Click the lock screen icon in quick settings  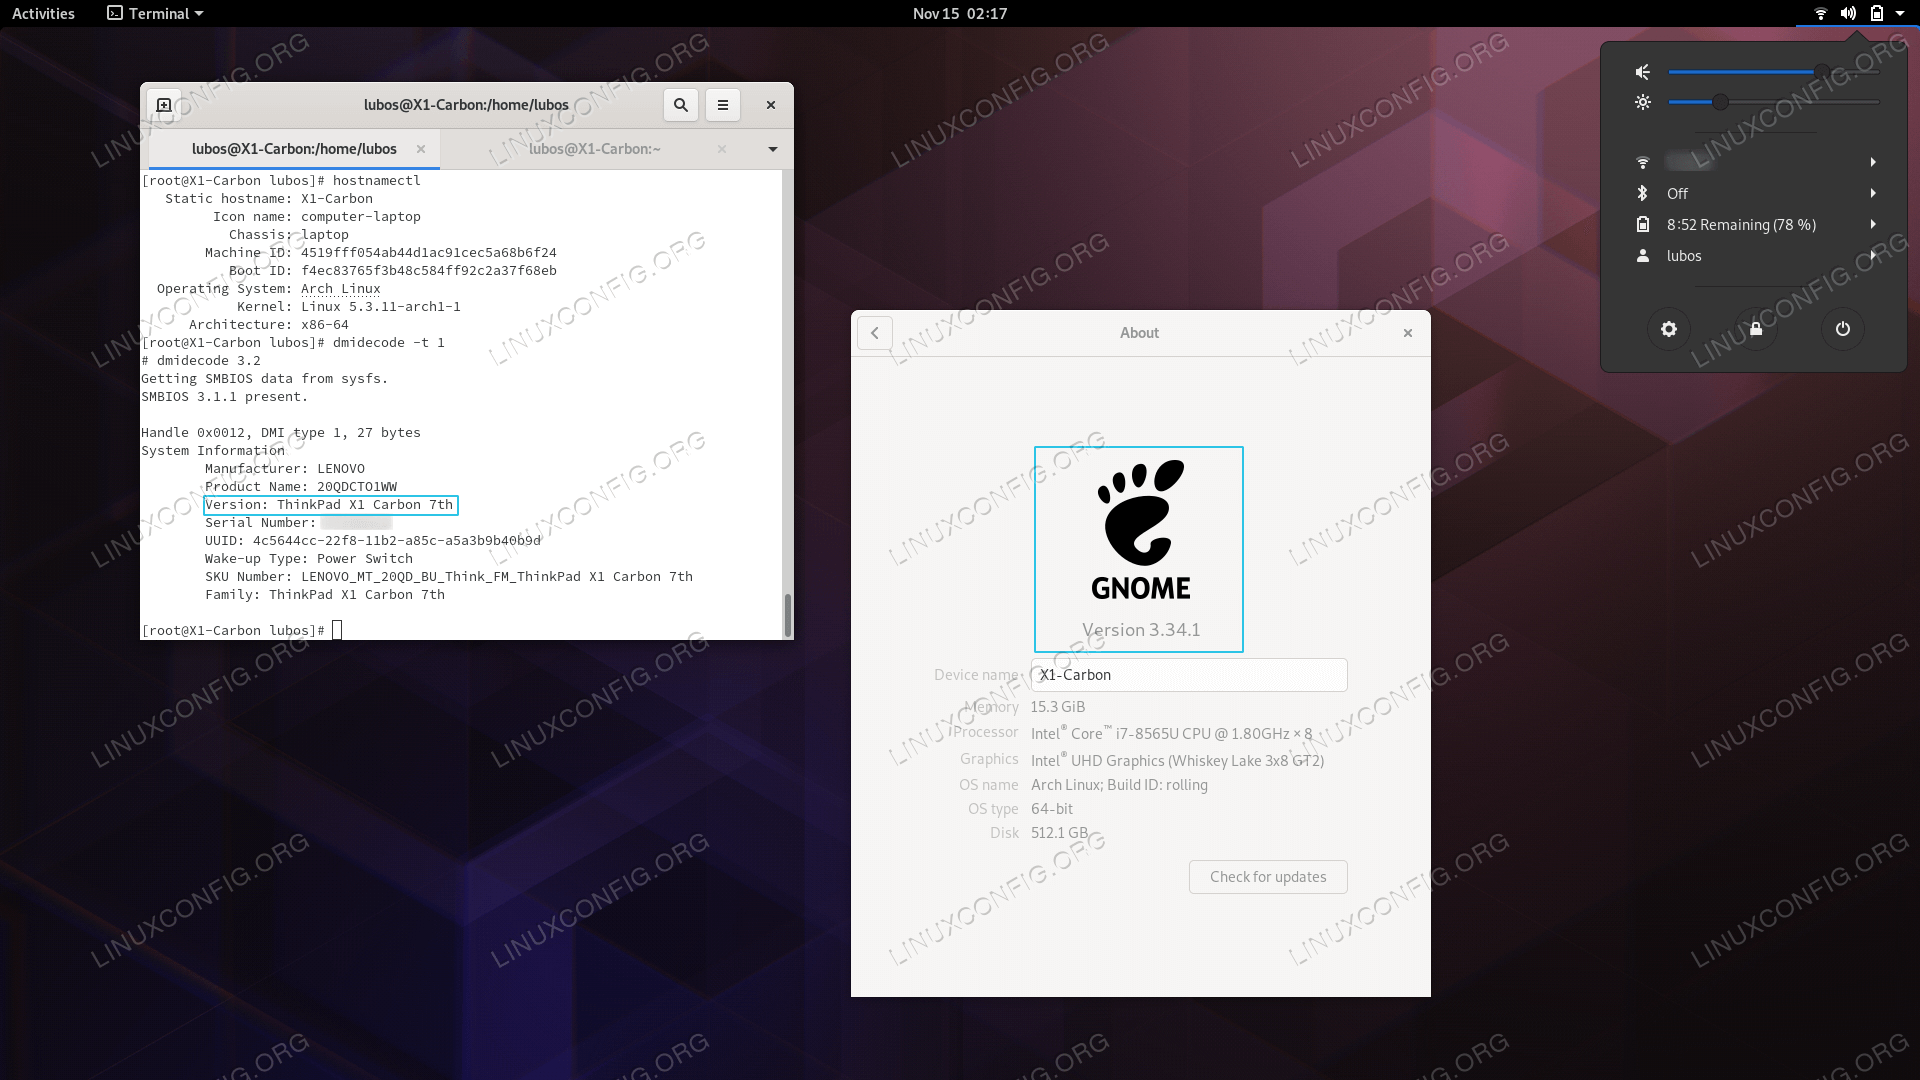[x=1756, y=328]
